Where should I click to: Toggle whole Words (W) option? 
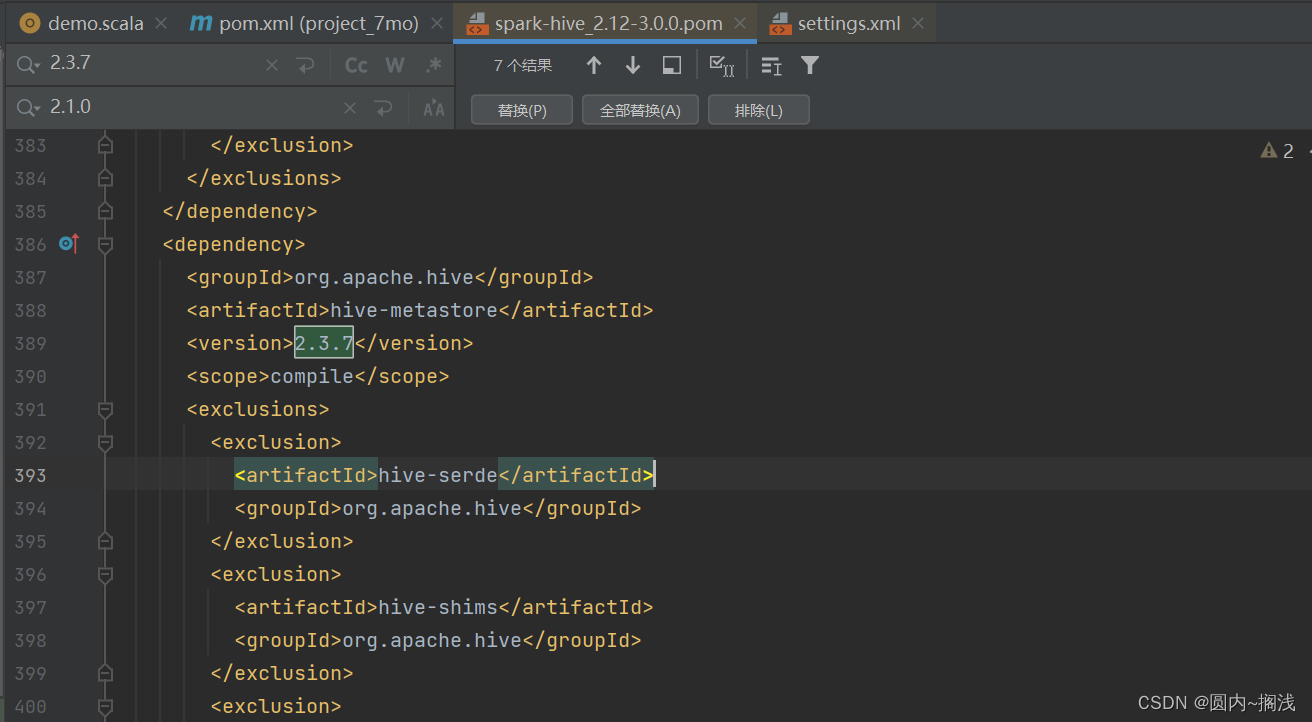click(x=395, y=65)
